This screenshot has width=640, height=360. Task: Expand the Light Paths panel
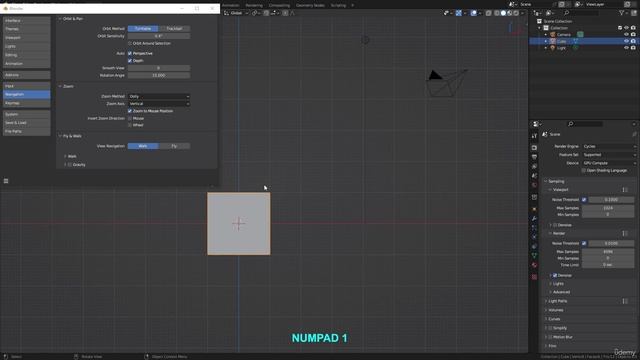[x=546, y=301]
